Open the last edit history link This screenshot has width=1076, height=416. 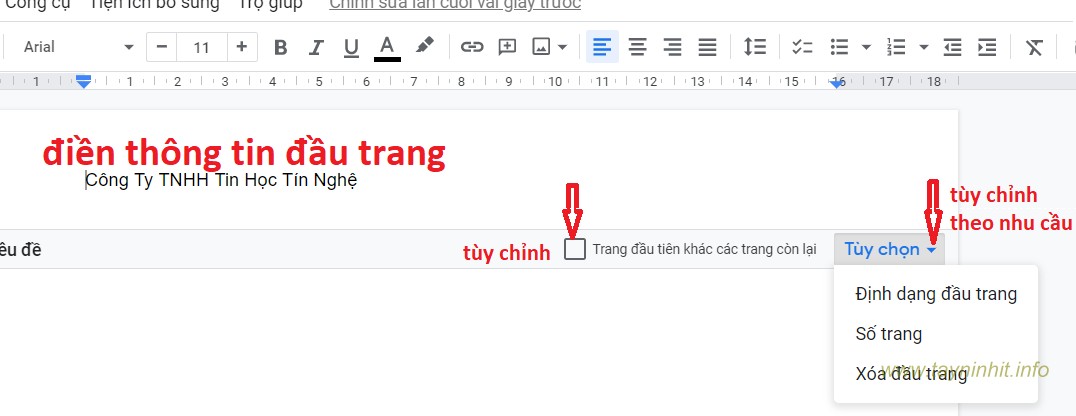pos(455,5)
